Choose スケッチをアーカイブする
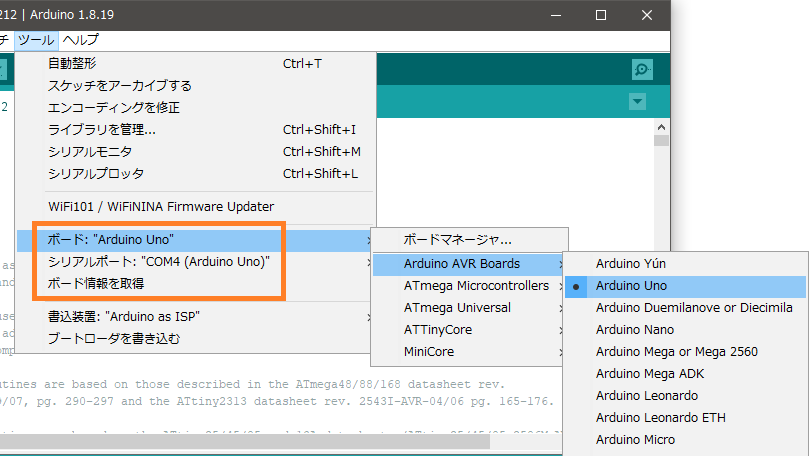 point(195,85)
